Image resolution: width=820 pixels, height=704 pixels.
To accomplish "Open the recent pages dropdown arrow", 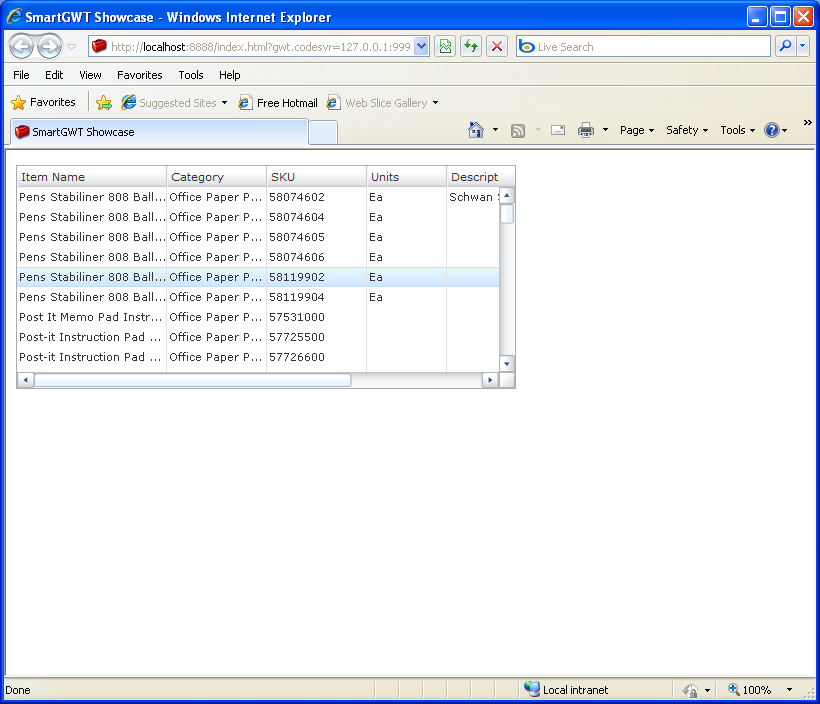I will (x=72, y=47).
